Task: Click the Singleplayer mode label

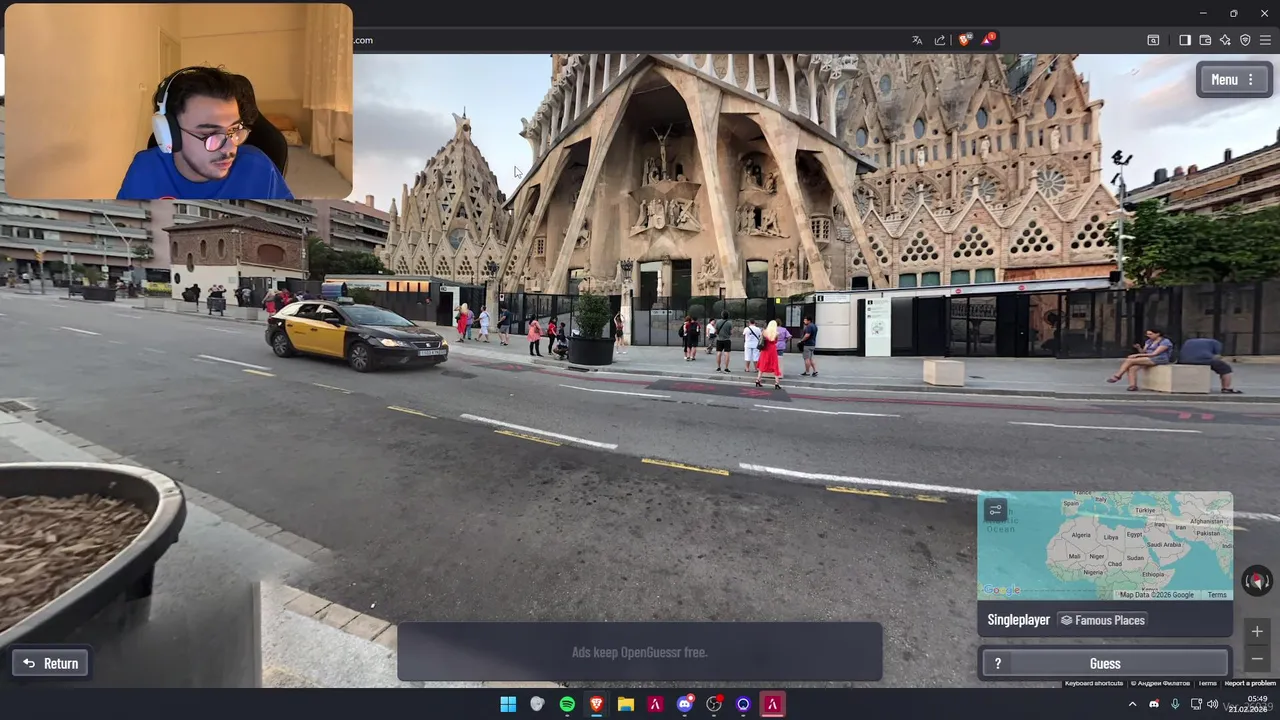Action: tap(1018, 620)
